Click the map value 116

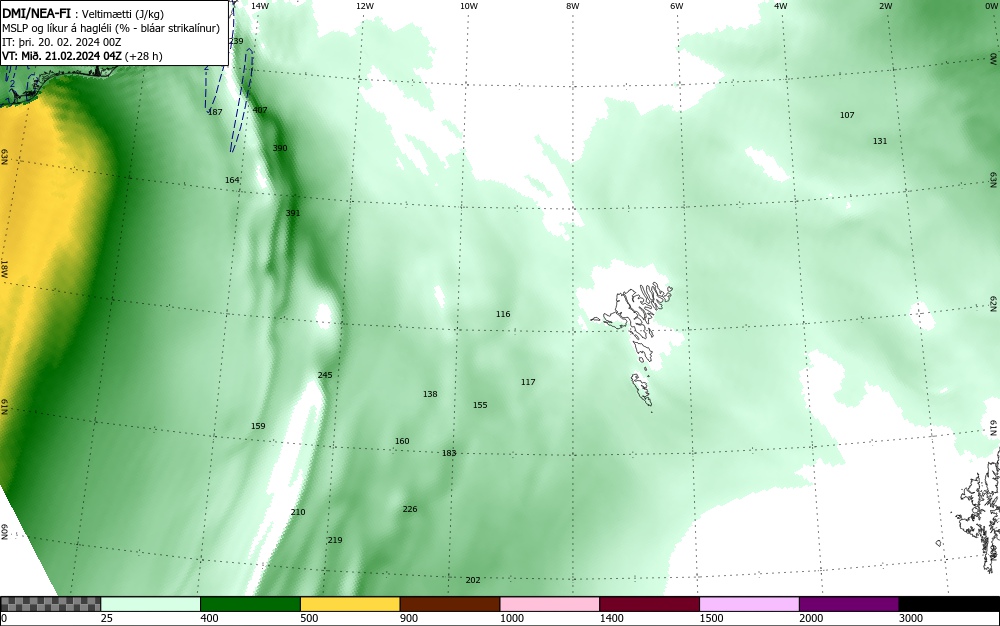pyautogui.click(x=503, y=314)
